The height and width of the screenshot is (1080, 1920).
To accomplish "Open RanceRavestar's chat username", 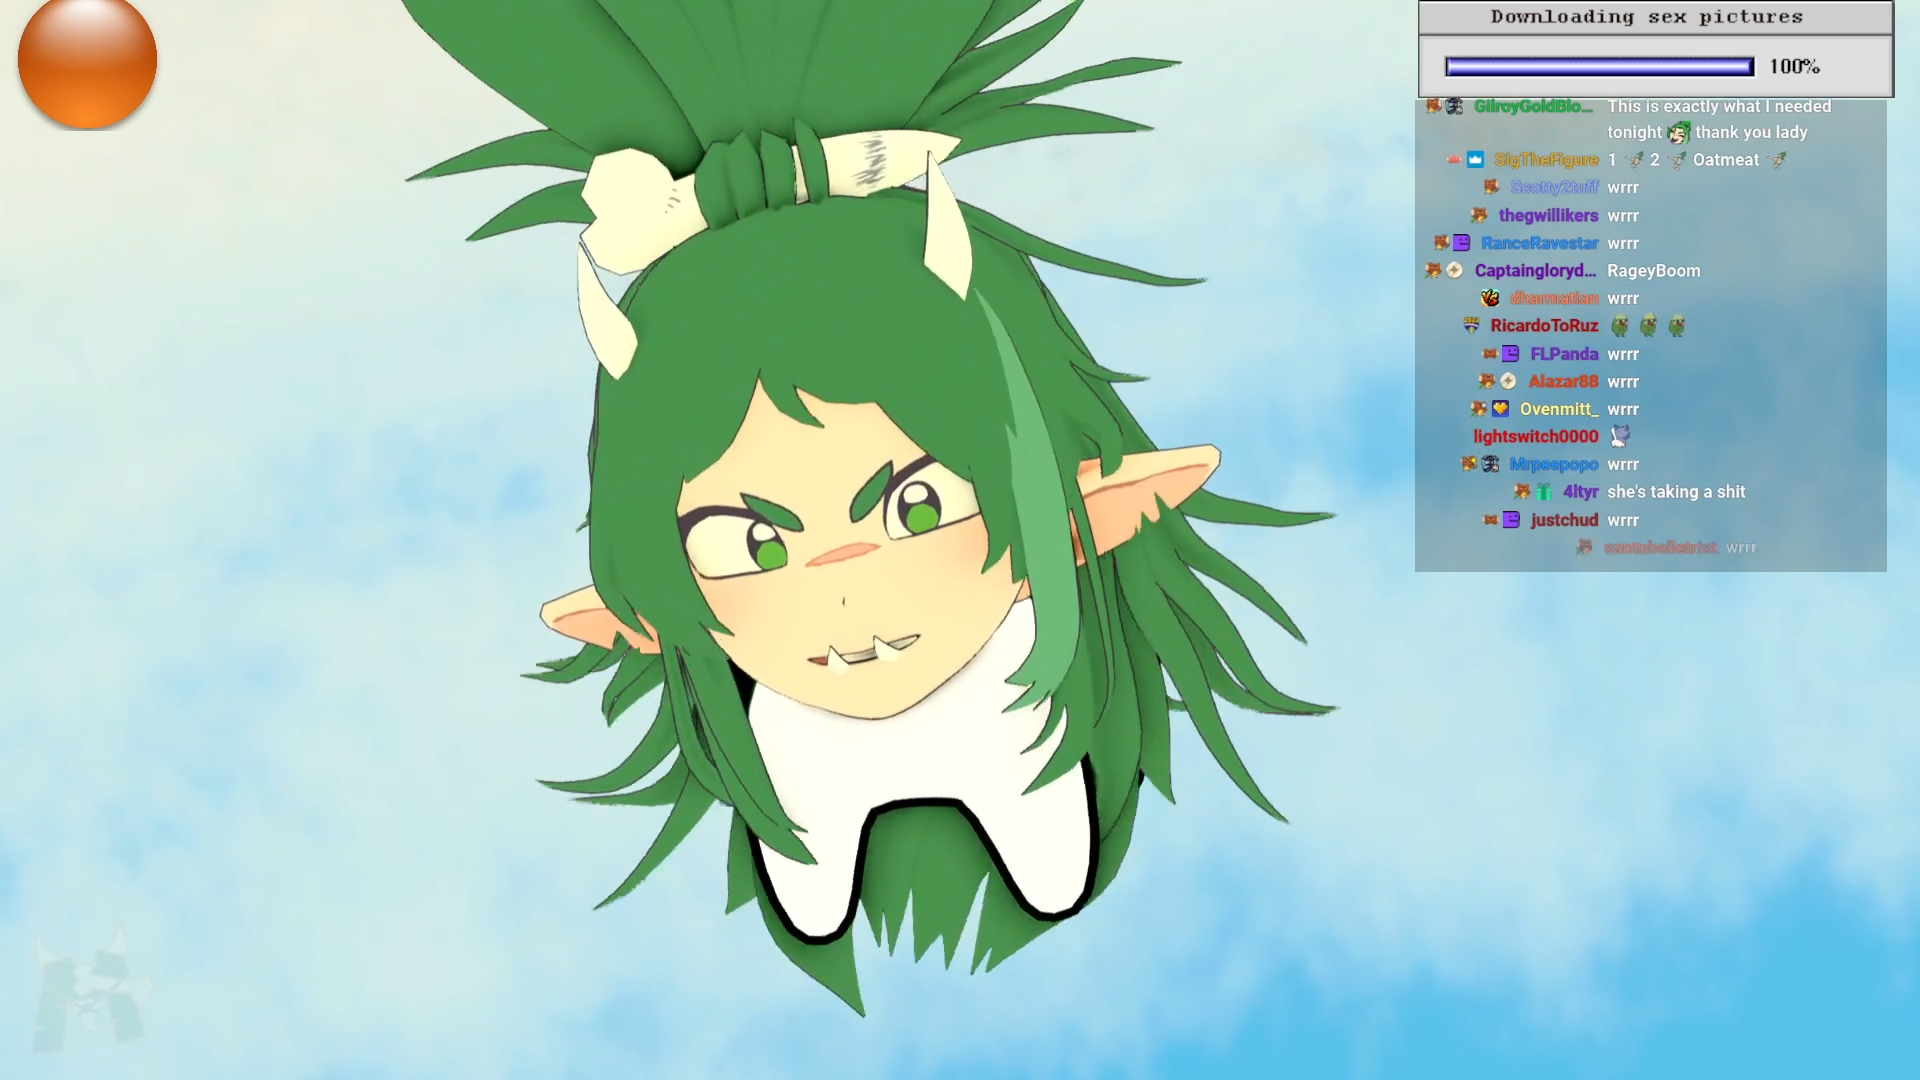I will pyautogui.click(x=1539, y=243).
